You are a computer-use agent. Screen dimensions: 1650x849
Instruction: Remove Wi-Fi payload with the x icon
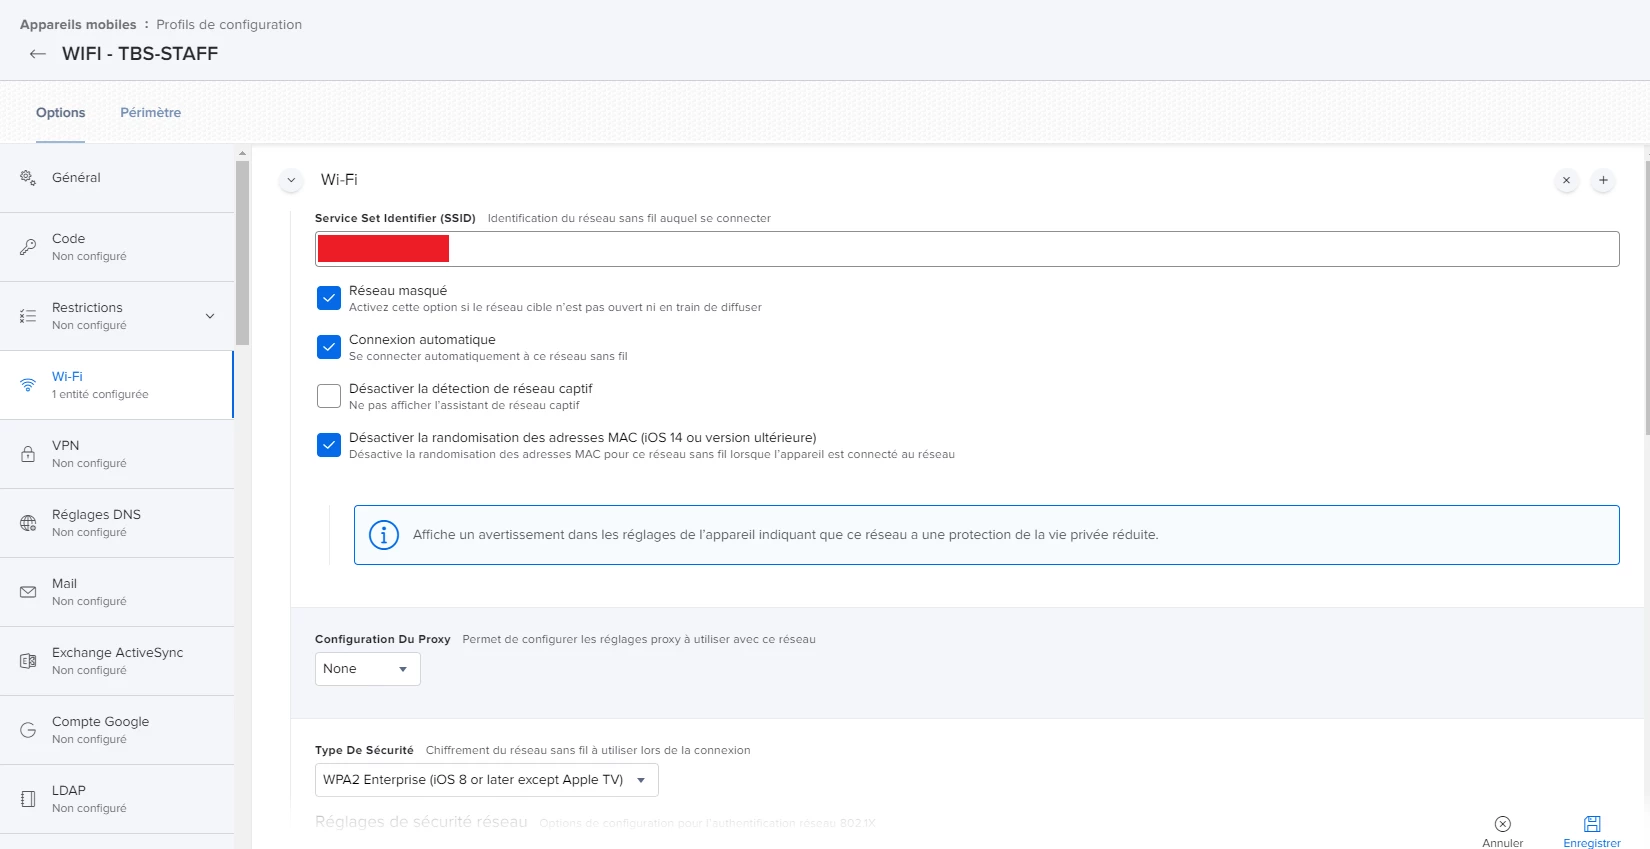(1566, 181)
